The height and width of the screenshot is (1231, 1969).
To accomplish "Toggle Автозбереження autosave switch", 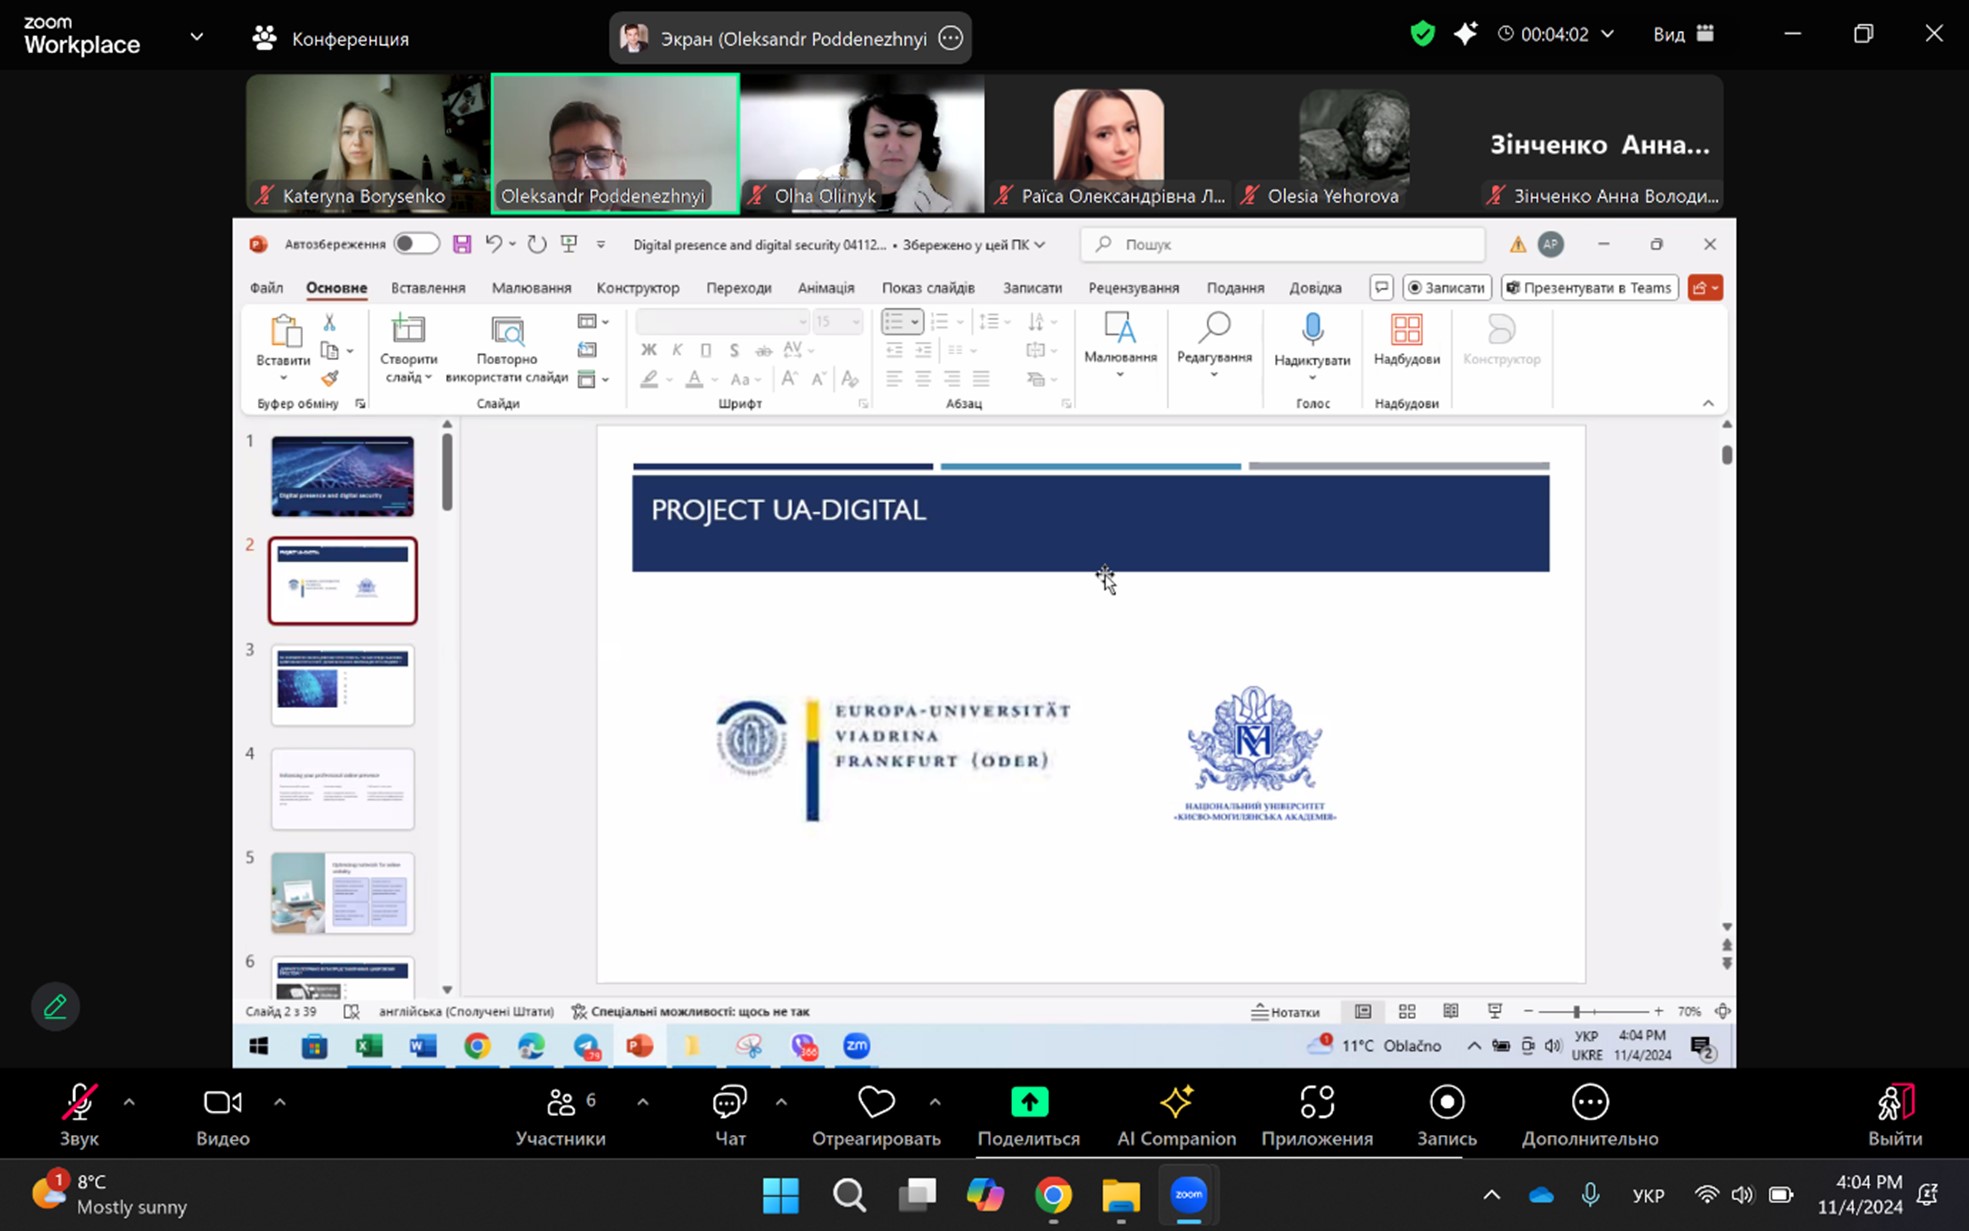I will (x=415, y=244).
